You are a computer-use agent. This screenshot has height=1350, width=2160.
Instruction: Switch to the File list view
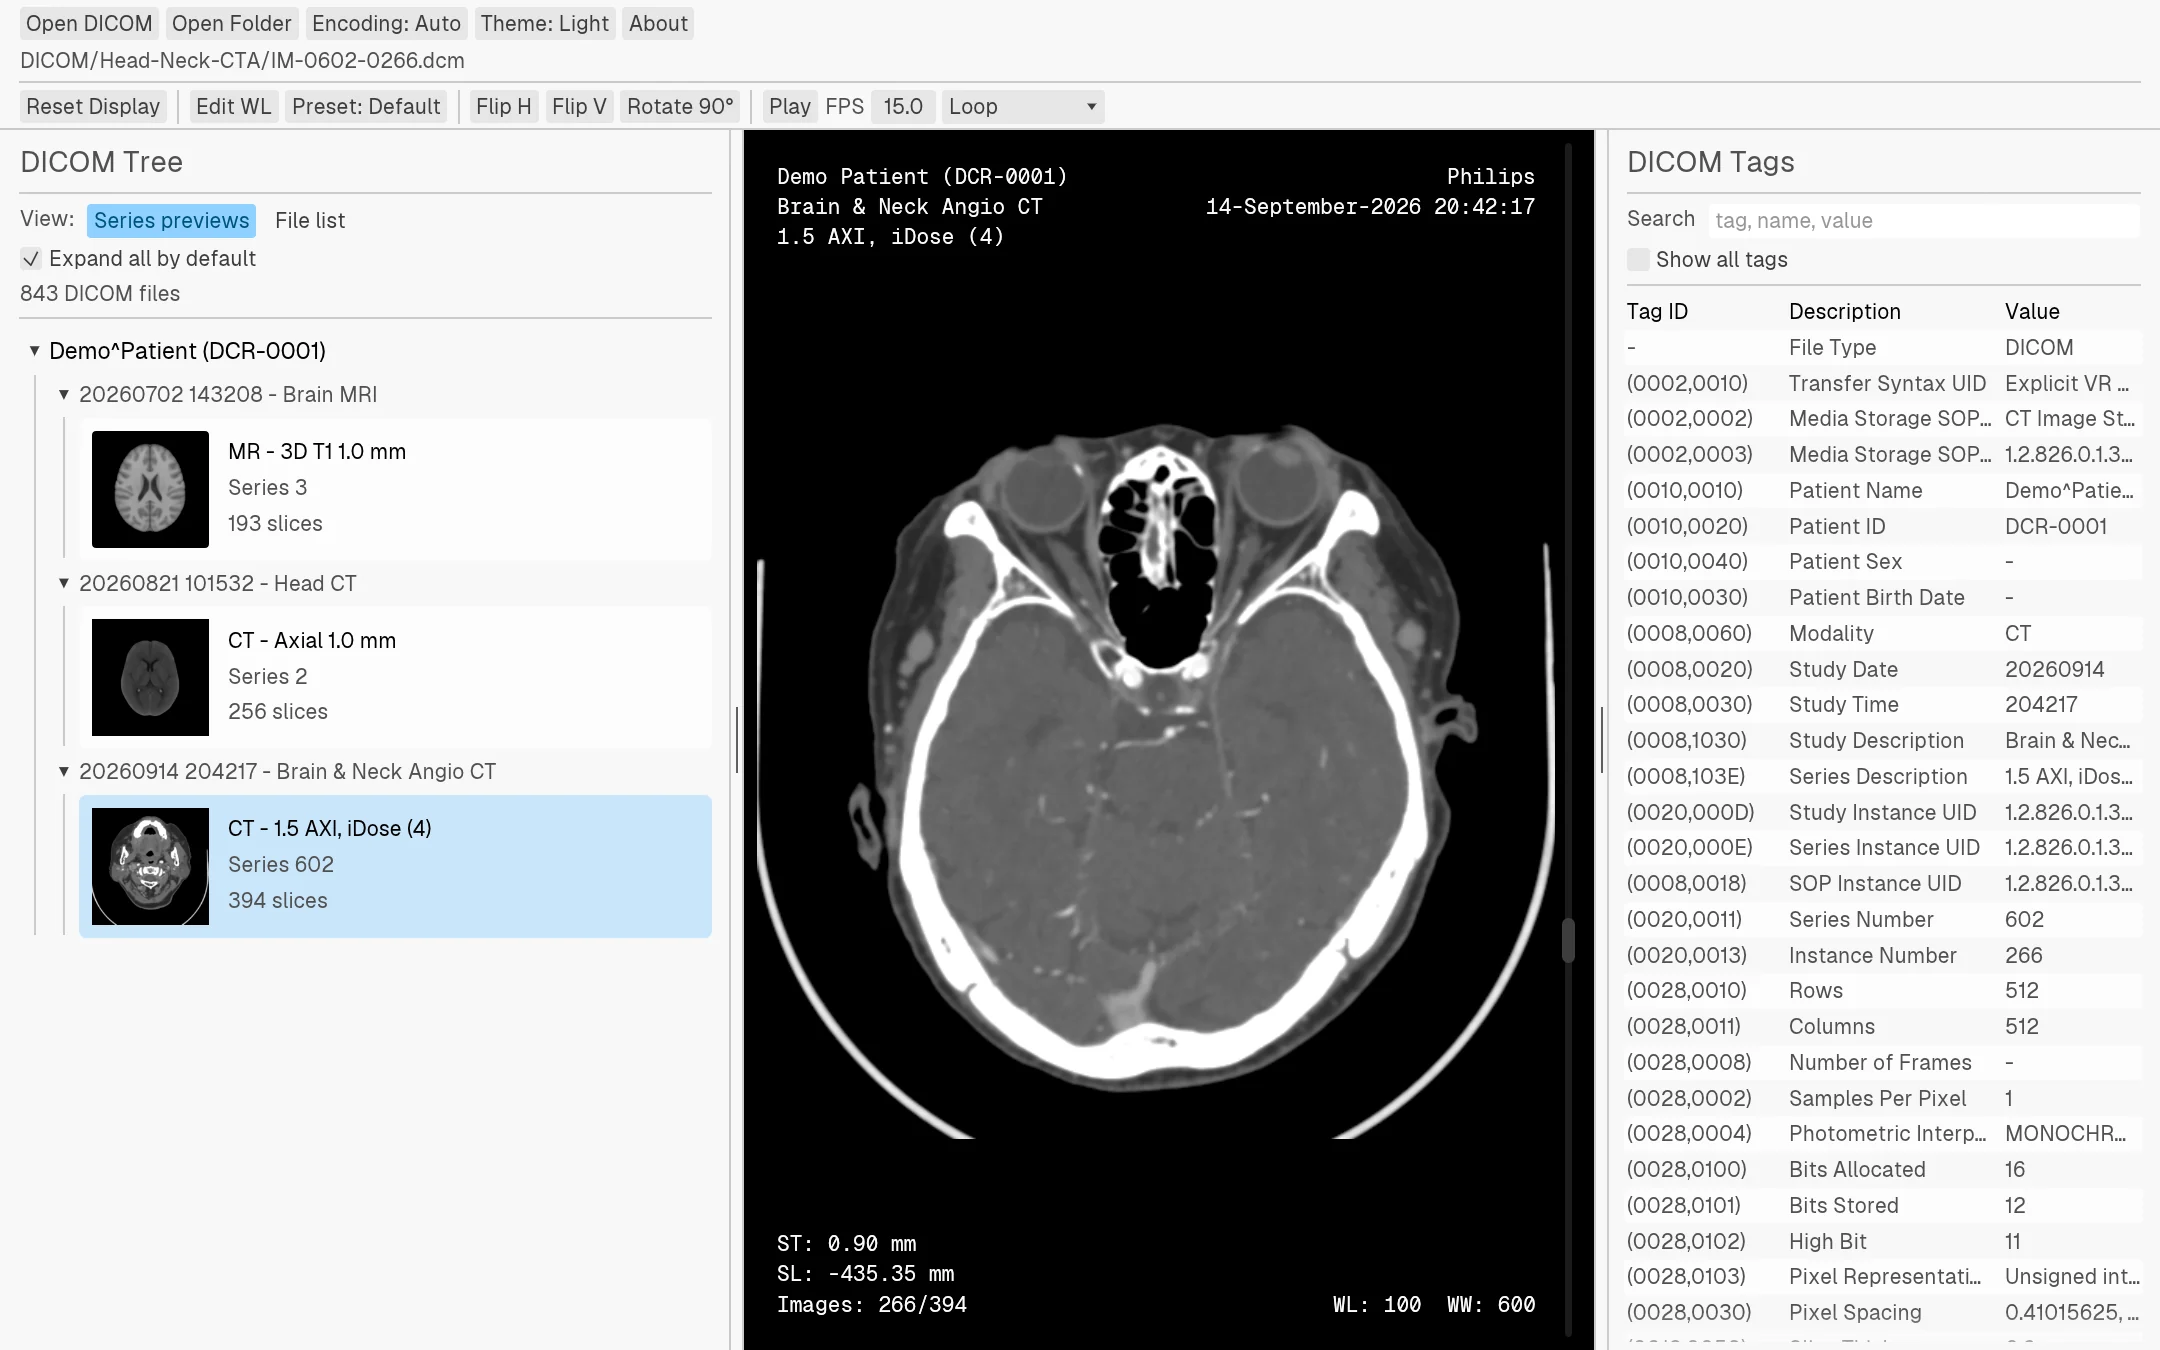coord(310,220)
